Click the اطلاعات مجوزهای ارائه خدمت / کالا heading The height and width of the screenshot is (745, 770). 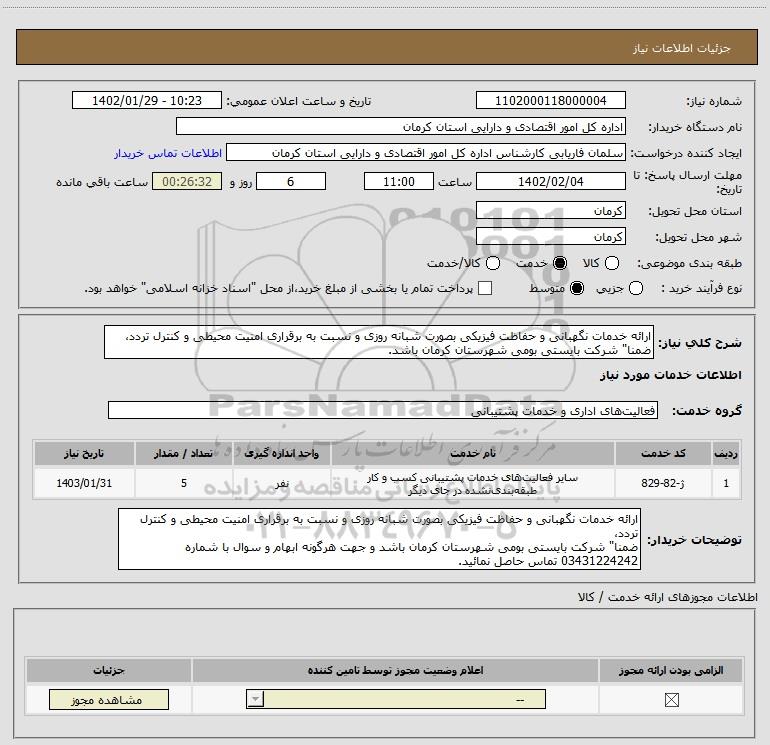(x=668, y=597)
